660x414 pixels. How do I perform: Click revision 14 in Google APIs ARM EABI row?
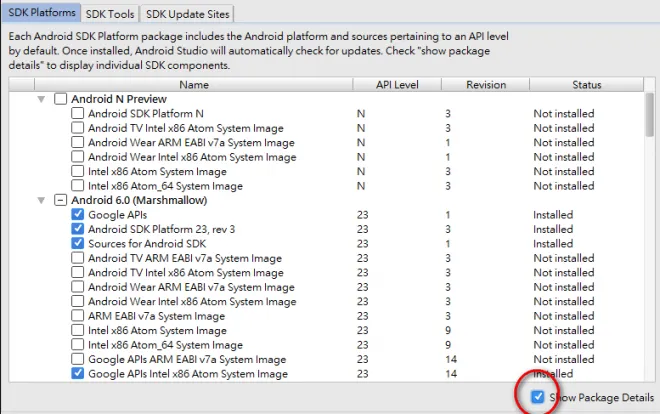(x=451, y=359)
